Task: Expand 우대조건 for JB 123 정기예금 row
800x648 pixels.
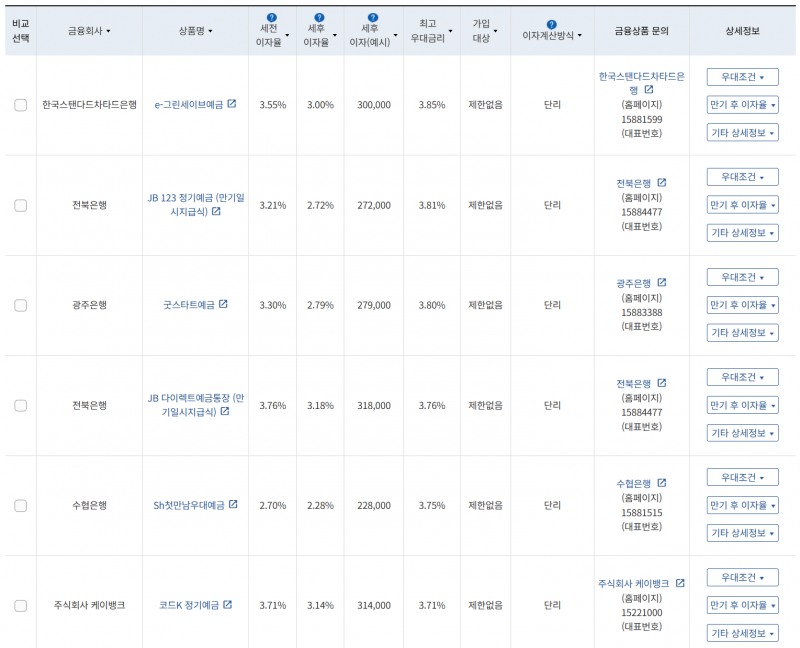Action: pyautogui.click(x=742, y=177)
